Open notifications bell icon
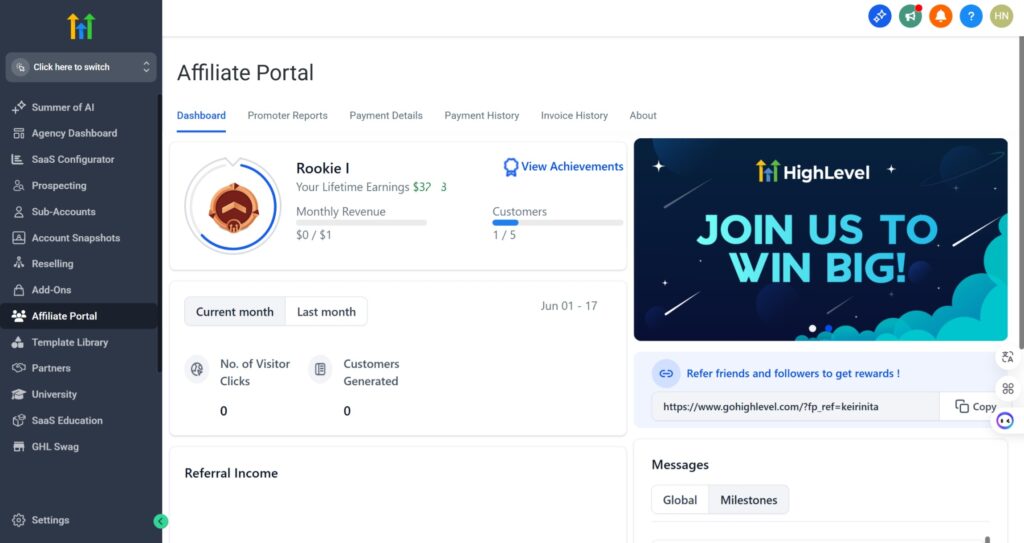The width and height of the screenshot is (1024, 543). click(x=940, y=16)
